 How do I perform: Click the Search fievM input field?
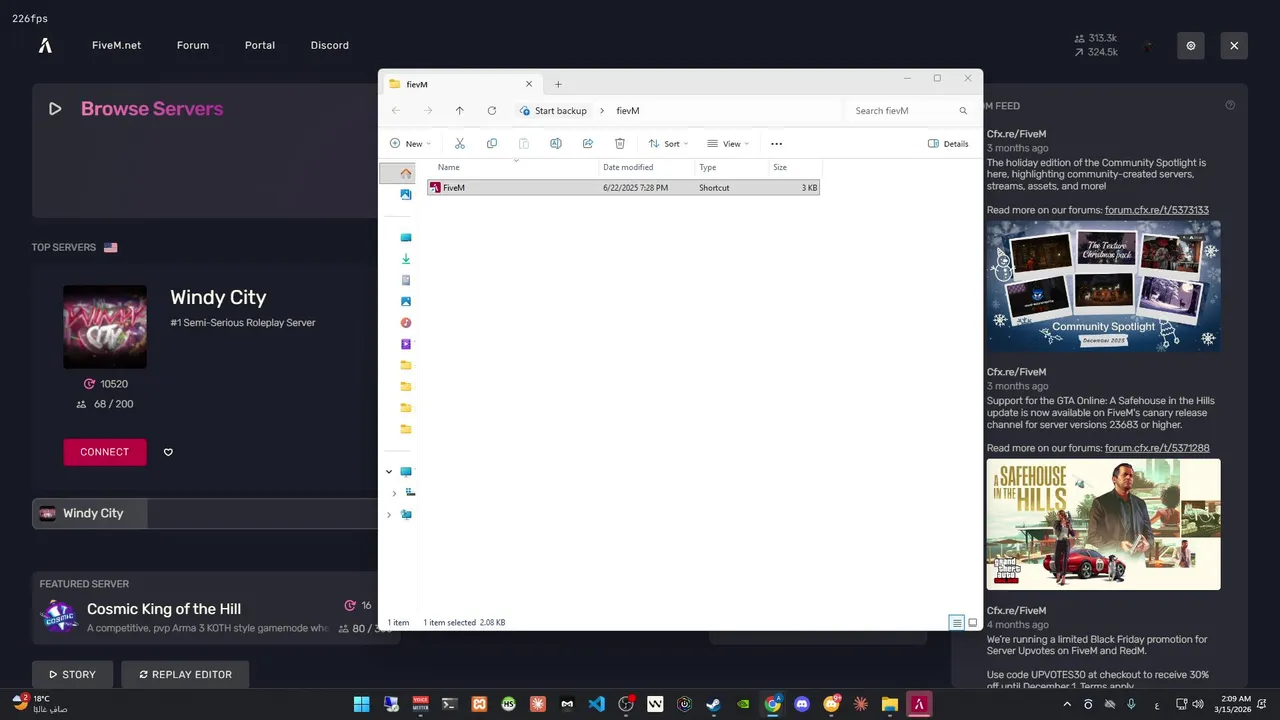pyautogui.click(x=911, y=111)
